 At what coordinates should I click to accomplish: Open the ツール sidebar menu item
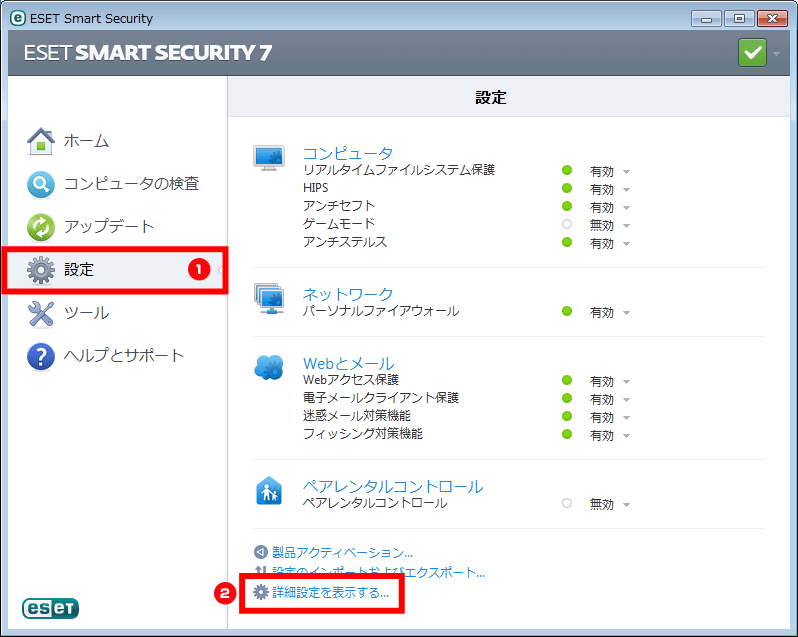(x=86, y=313)
